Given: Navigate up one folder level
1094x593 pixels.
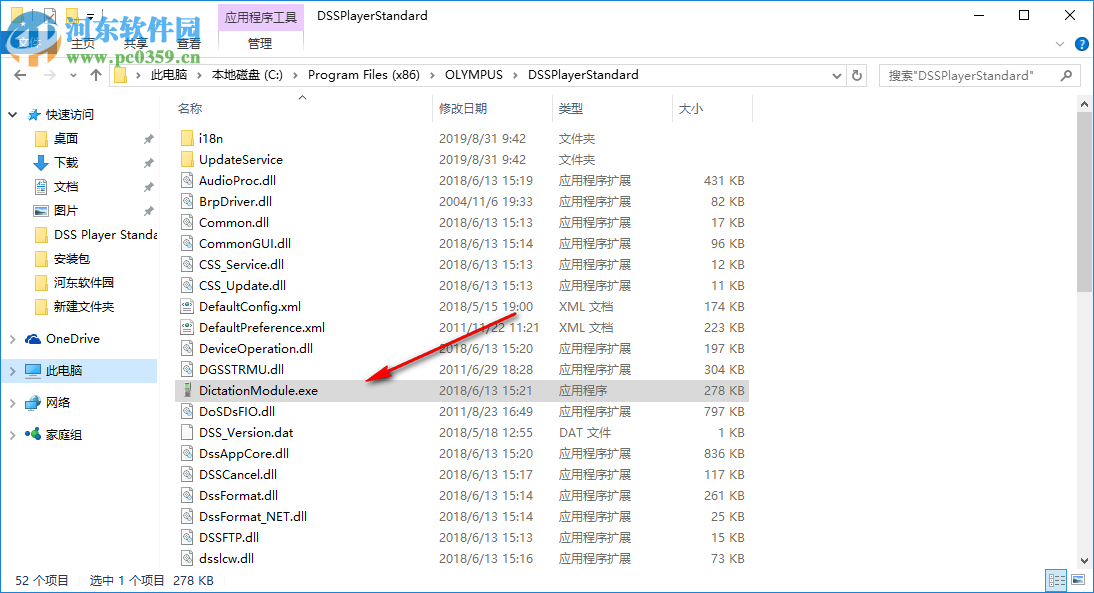Looking at the screenshot, I should coord(96,74).
